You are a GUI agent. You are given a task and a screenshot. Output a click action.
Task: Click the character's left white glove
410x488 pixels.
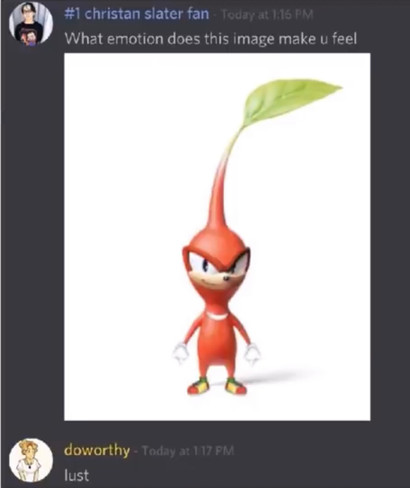(180, 353)
